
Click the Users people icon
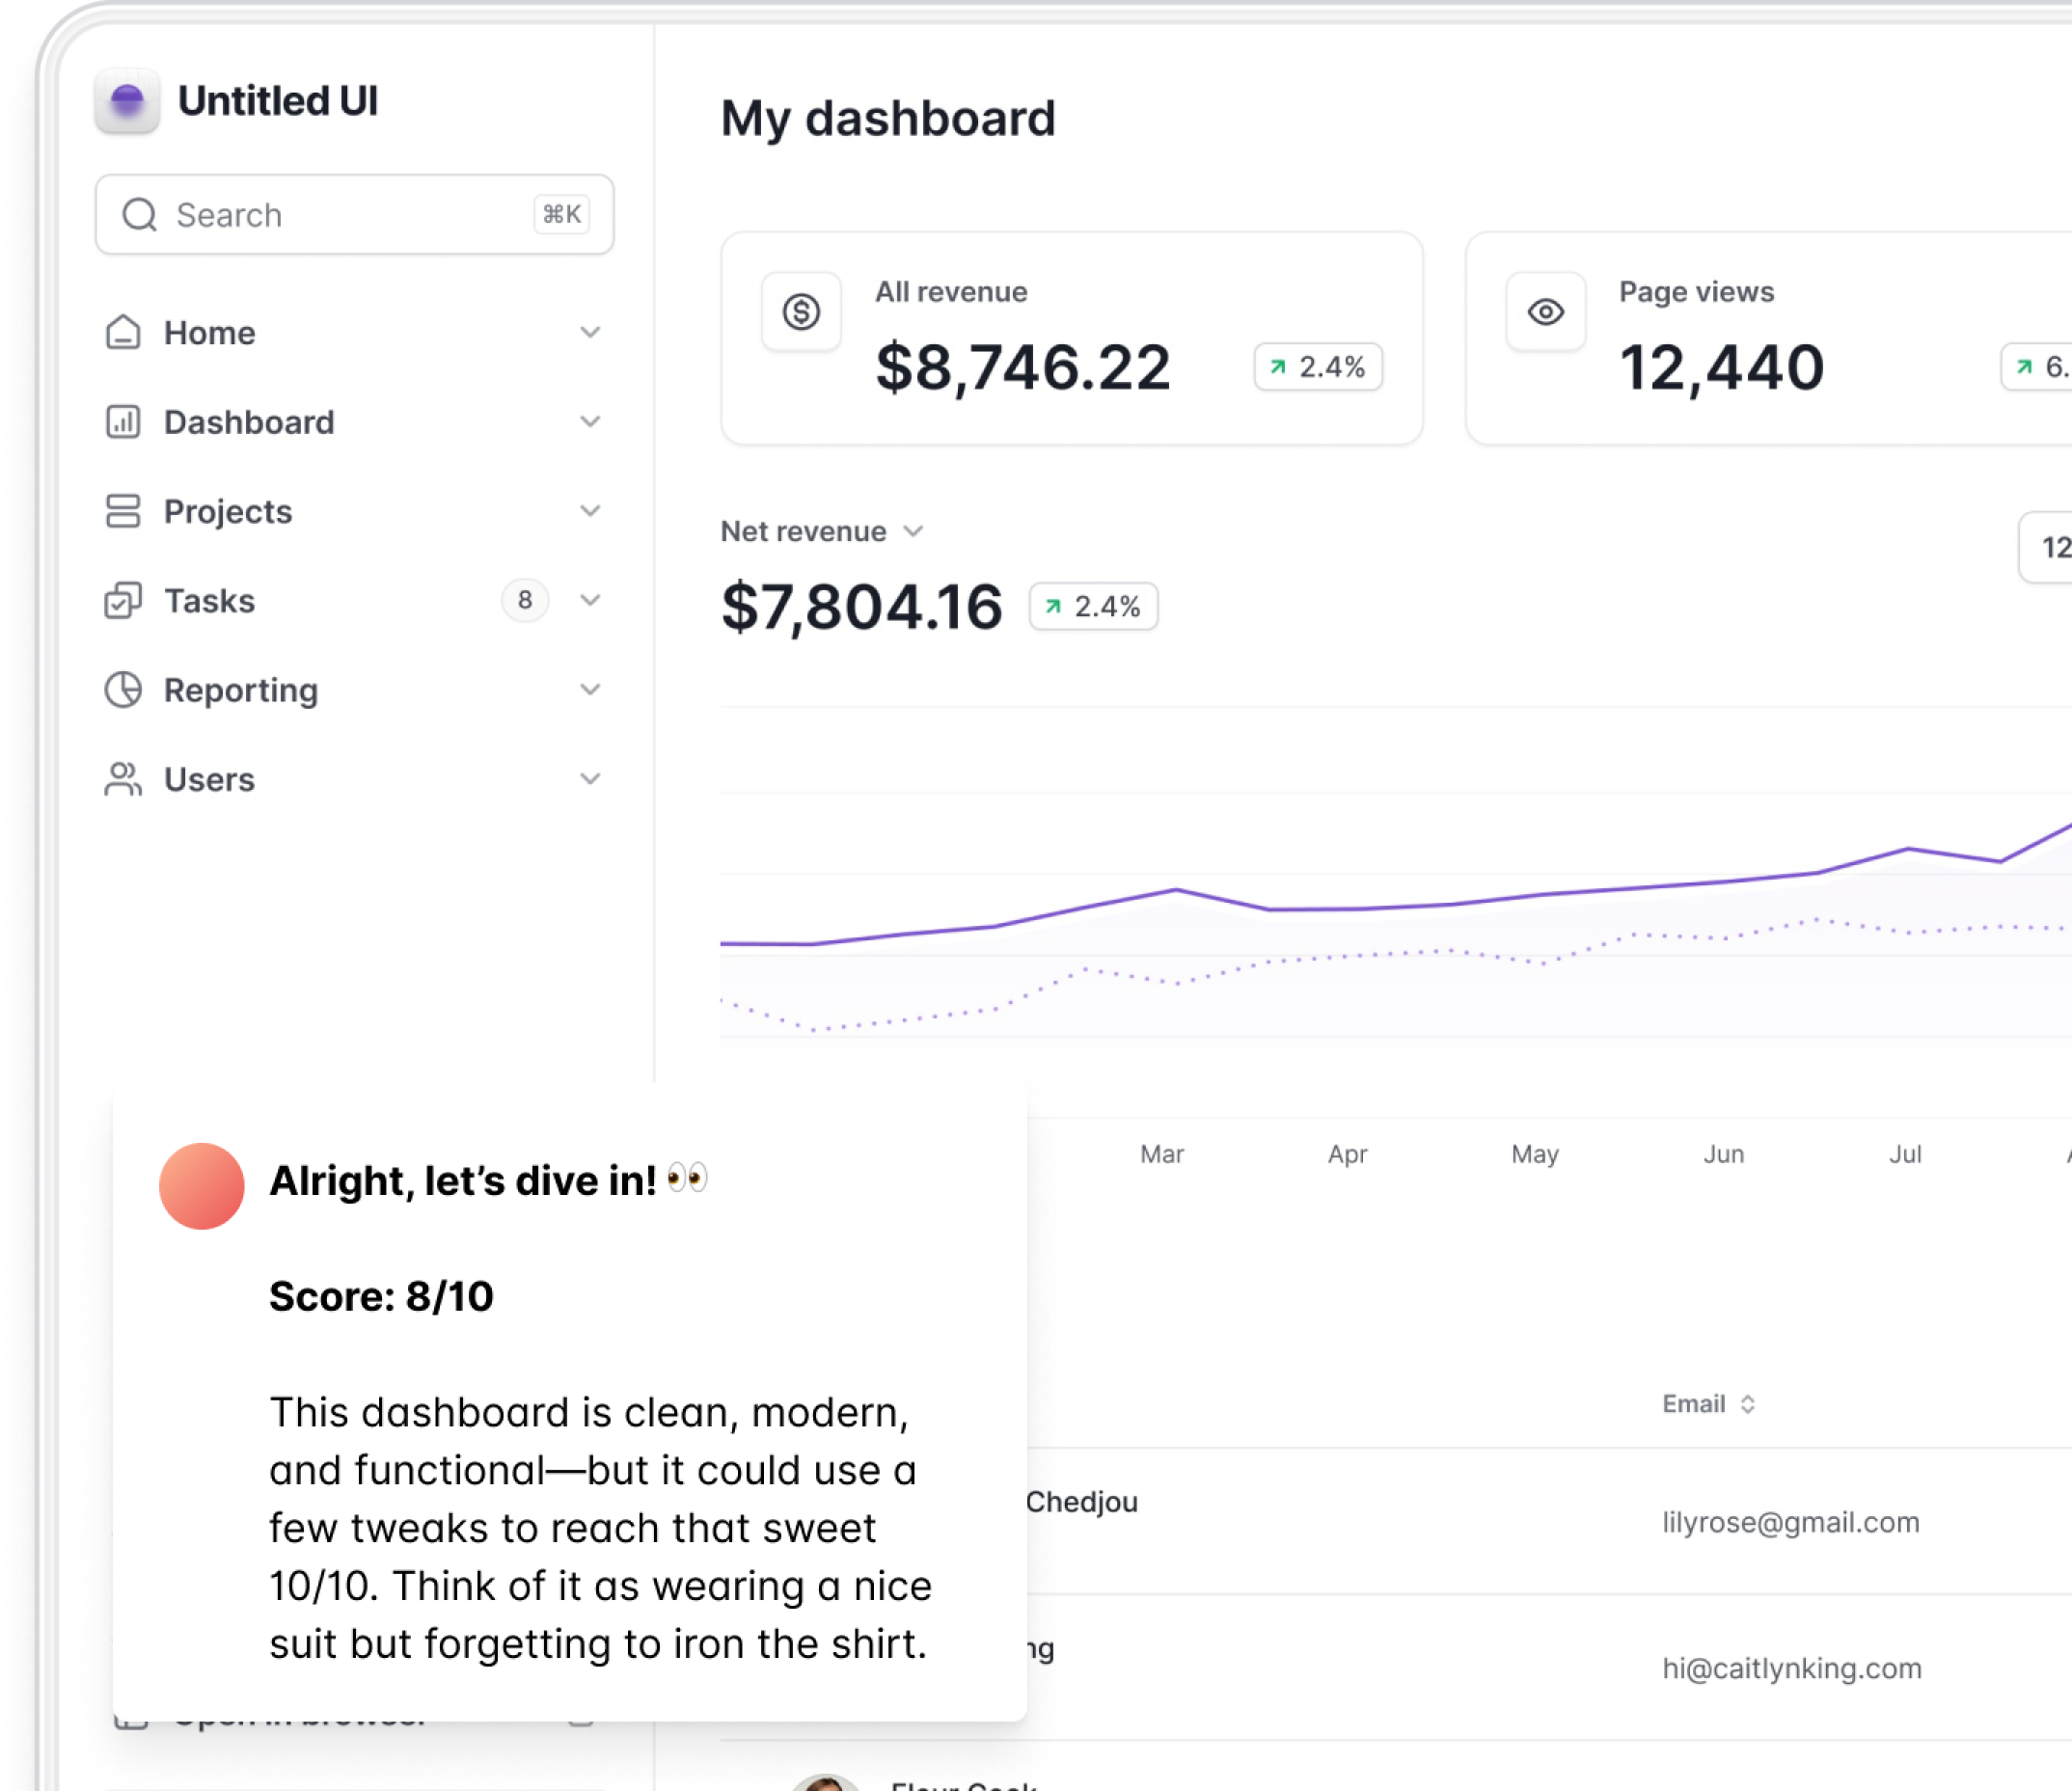click(x=123, y=779)
